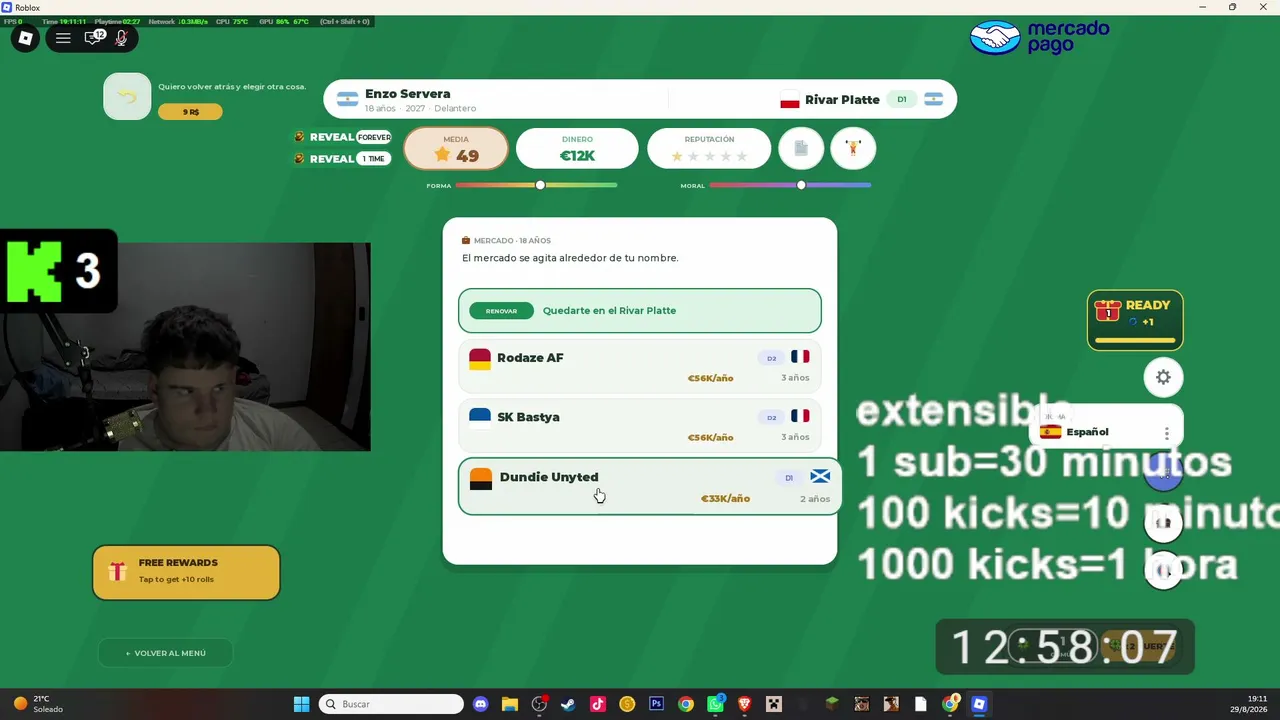Image resolution: width=1280 pixels, height=720 pixels.
Task: Click the Mercado Pago logo
Action: 1040,37
